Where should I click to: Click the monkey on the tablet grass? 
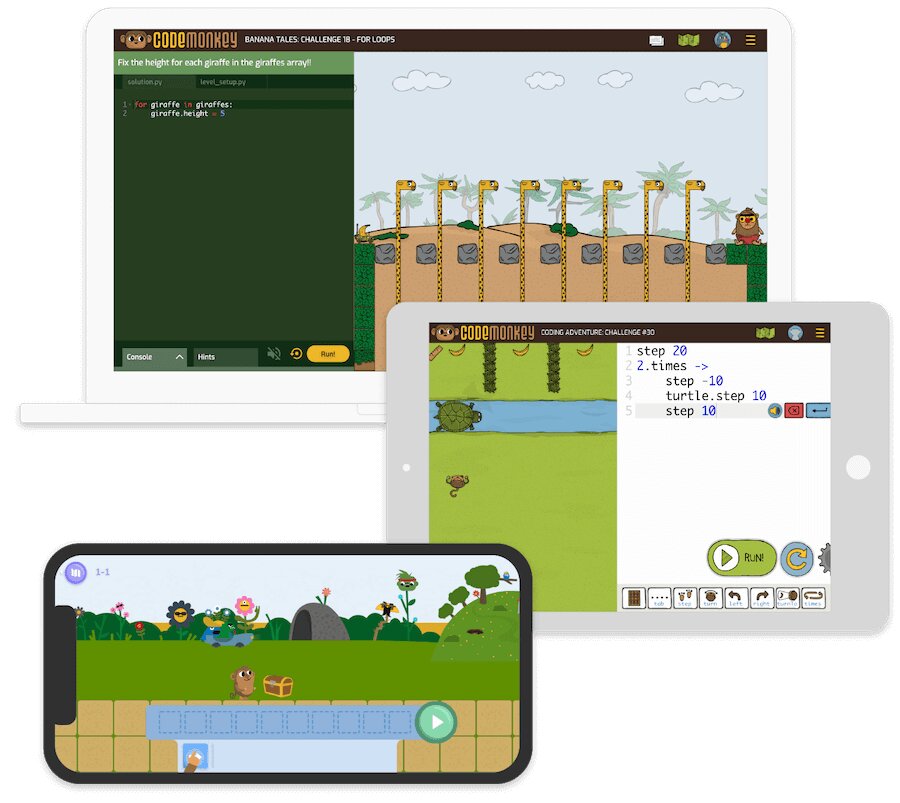point(457,484)
